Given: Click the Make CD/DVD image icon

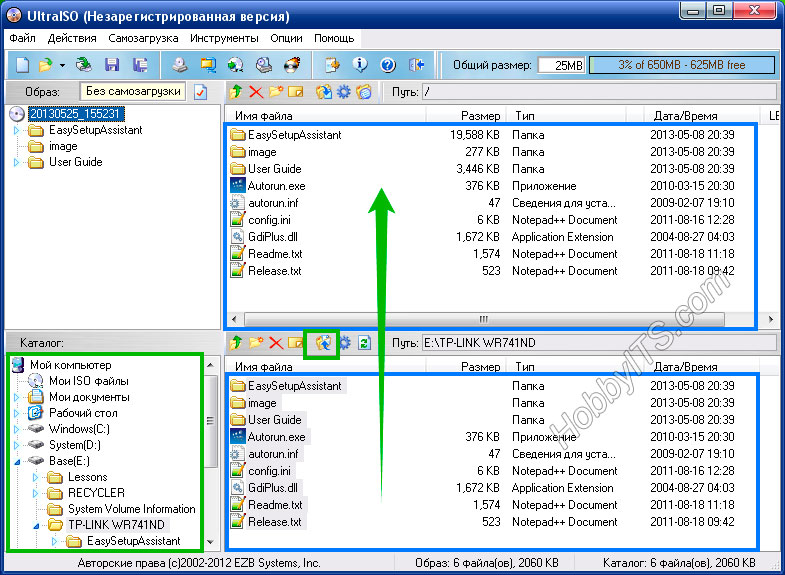Looking at the screenshot, I should (180, 65).
